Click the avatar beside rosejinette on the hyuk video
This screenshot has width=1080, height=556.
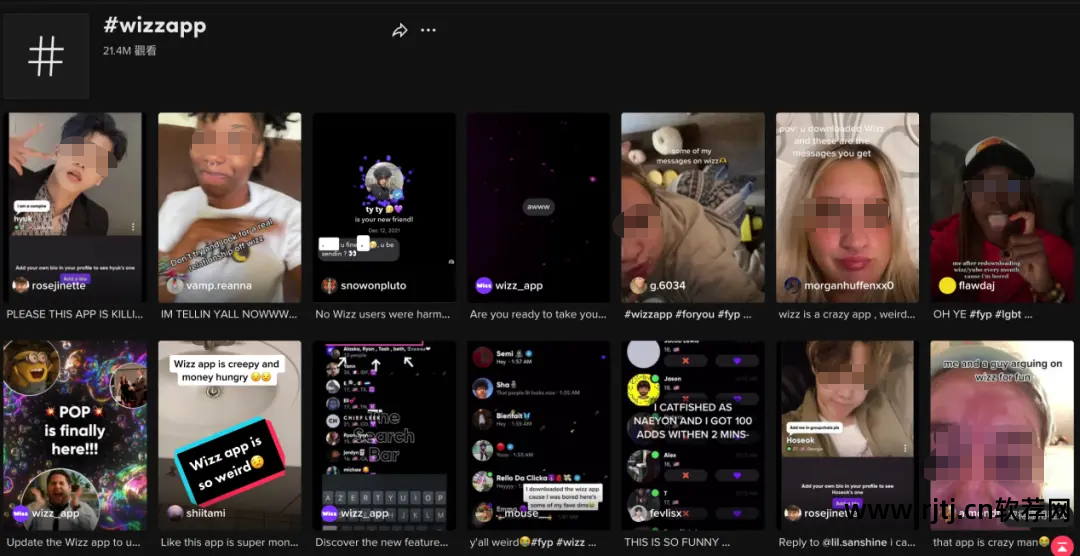coord(21,285)
